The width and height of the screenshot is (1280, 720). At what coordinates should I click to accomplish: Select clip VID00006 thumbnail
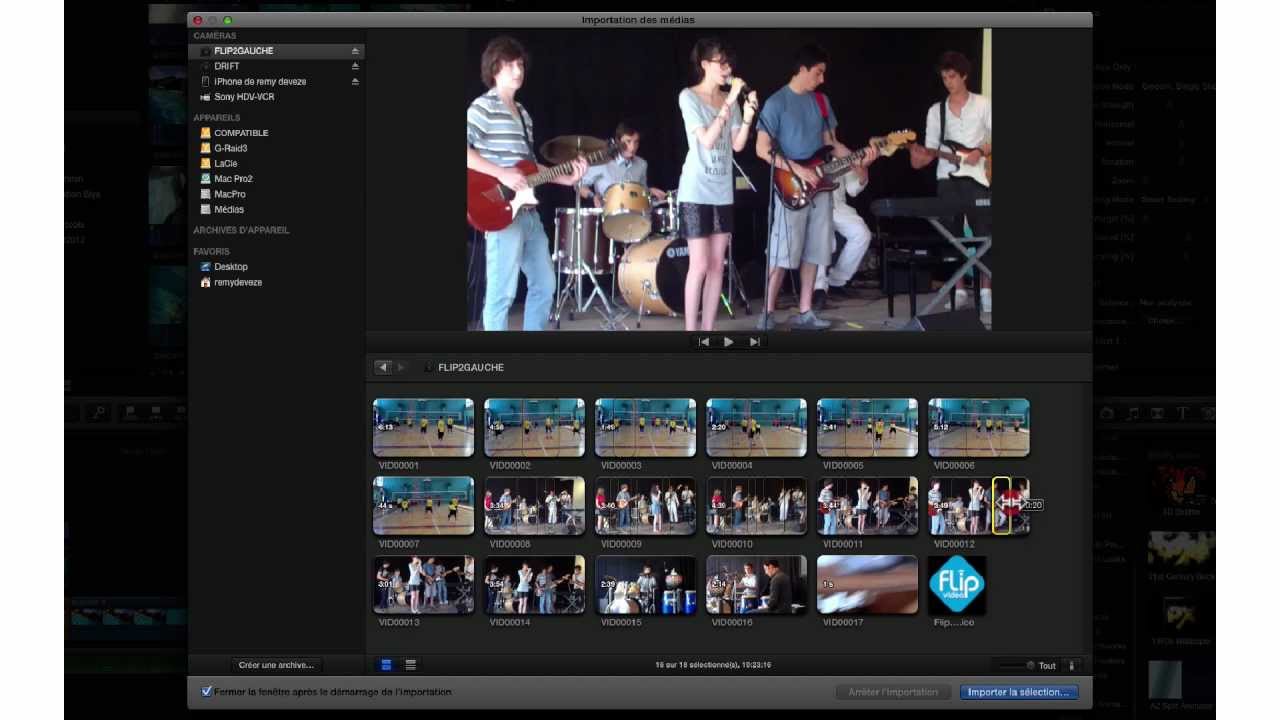click(x=979, y=427)
